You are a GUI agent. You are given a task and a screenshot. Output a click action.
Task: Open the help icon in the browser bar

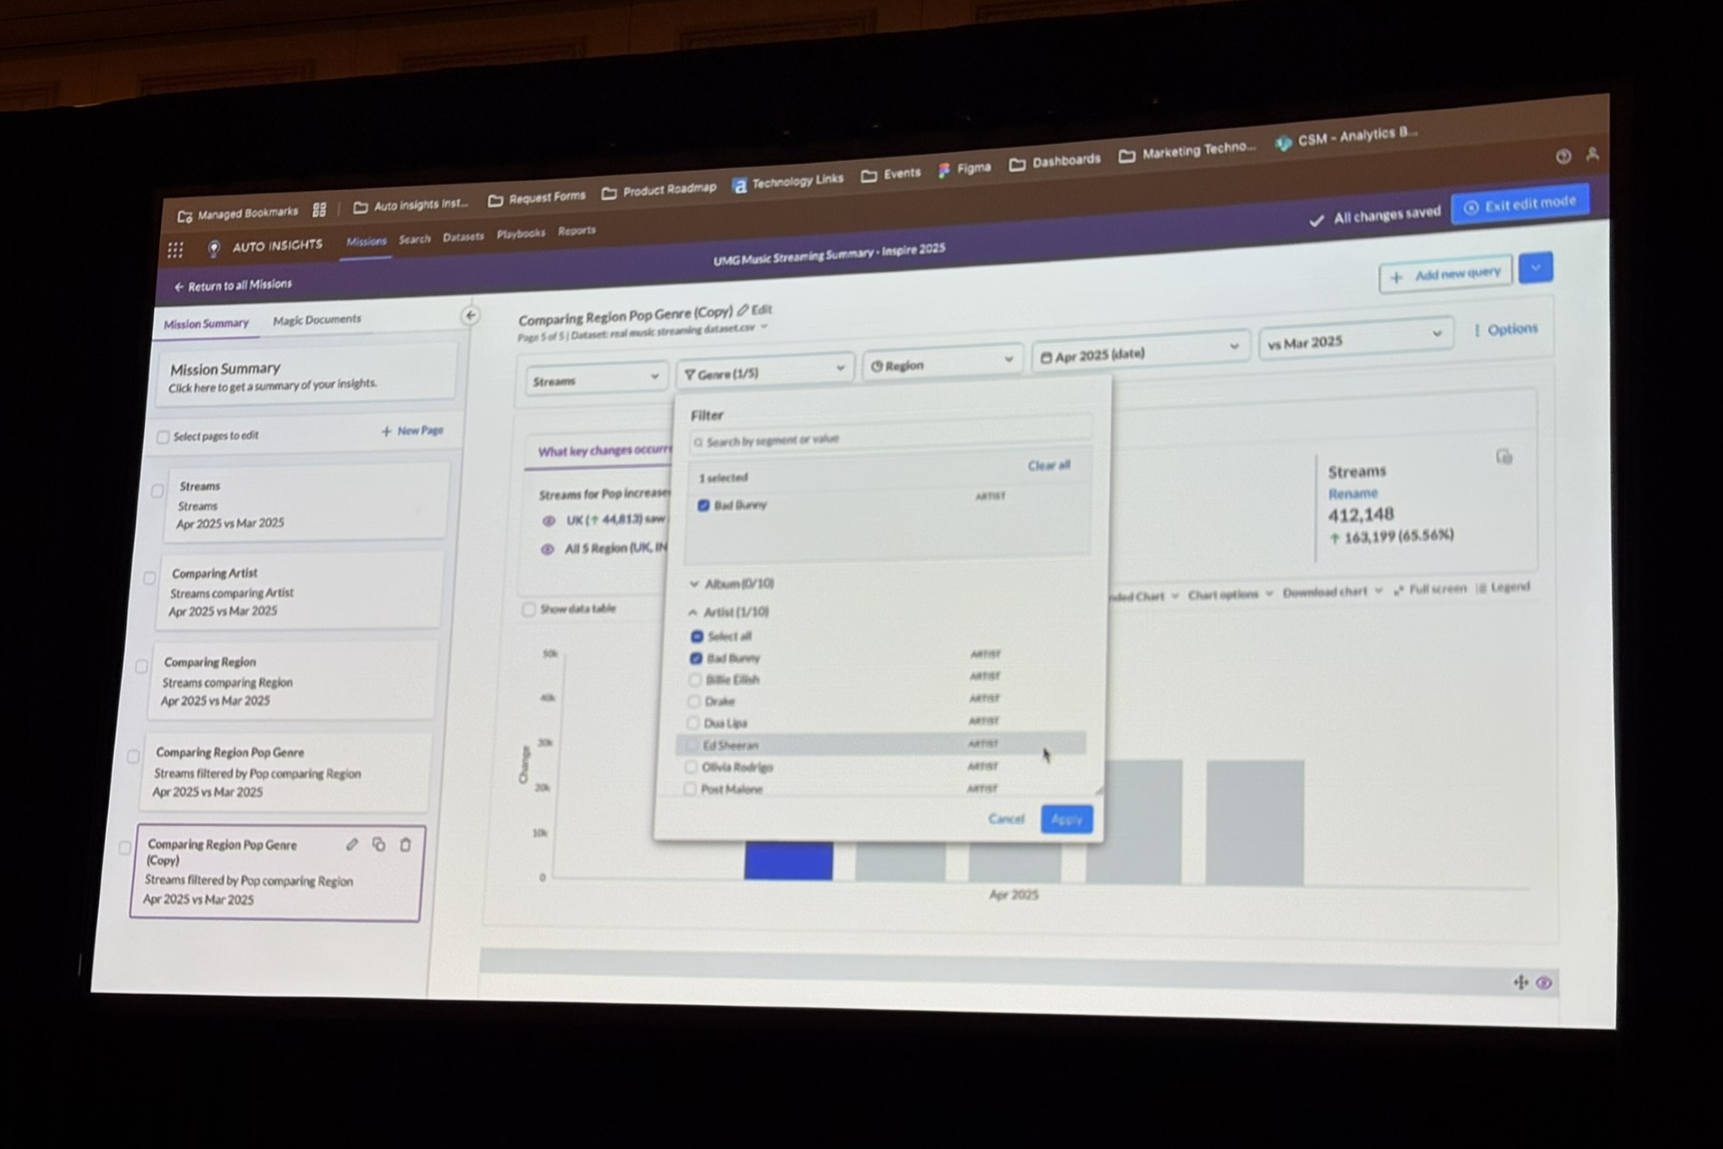[x=1563, y=156]
